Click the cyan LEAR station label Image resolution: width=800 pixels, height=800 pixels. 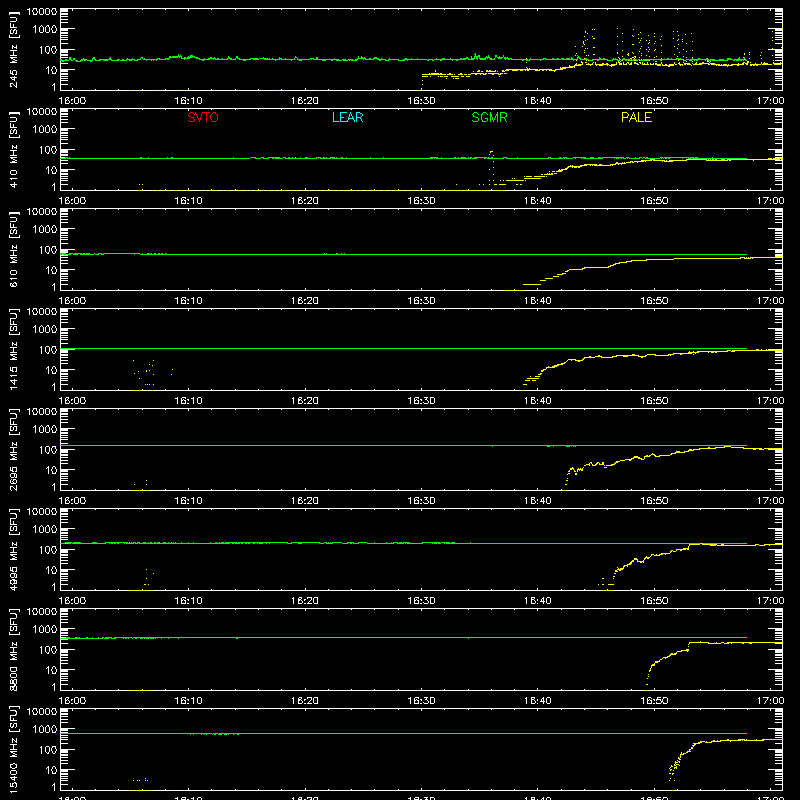(x=347, y=117)
